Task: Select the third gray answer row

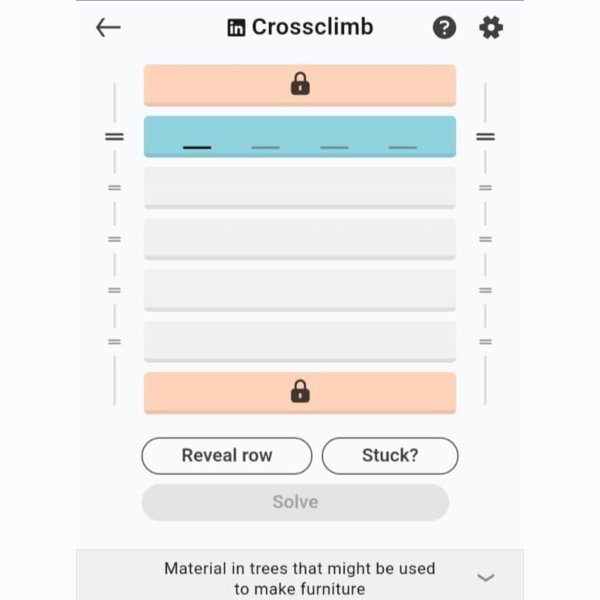Action: pyautogui.click(x=300, y=290)
